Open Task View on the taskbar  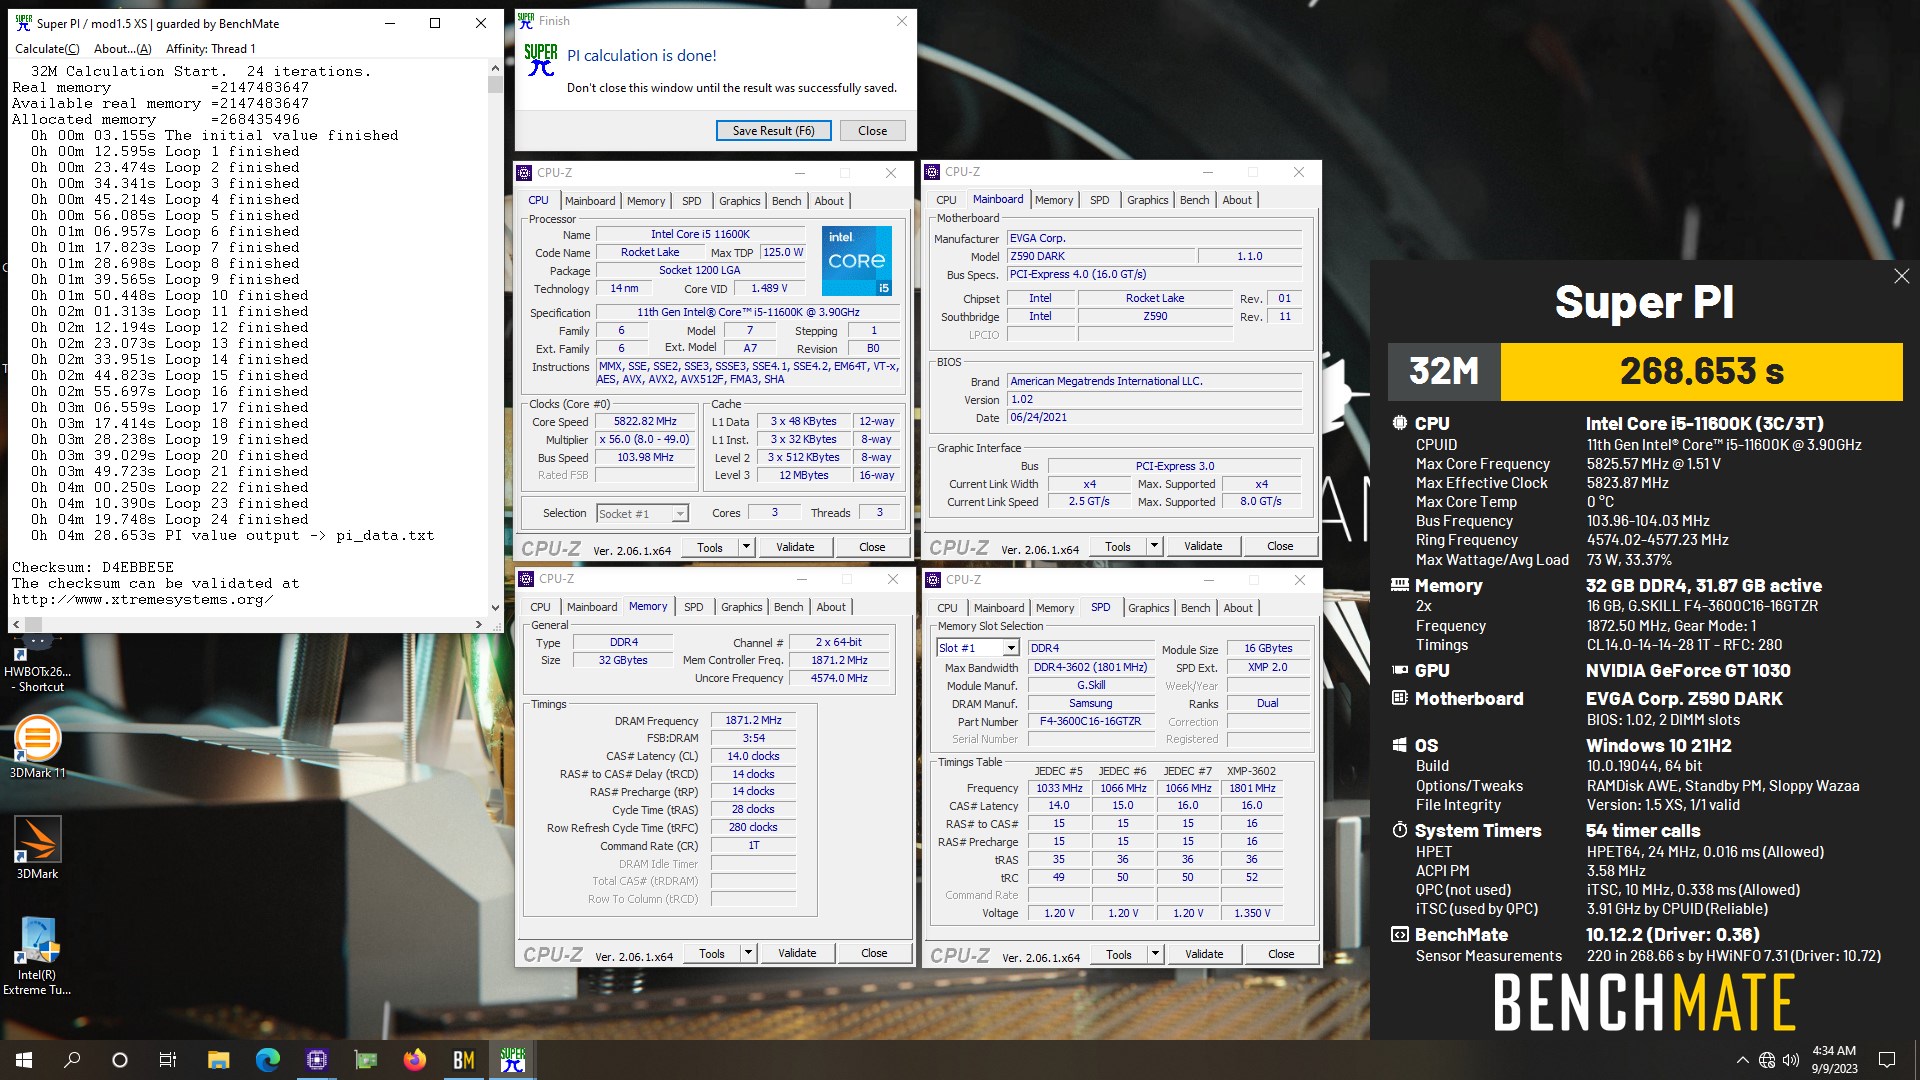(168, 1060)
